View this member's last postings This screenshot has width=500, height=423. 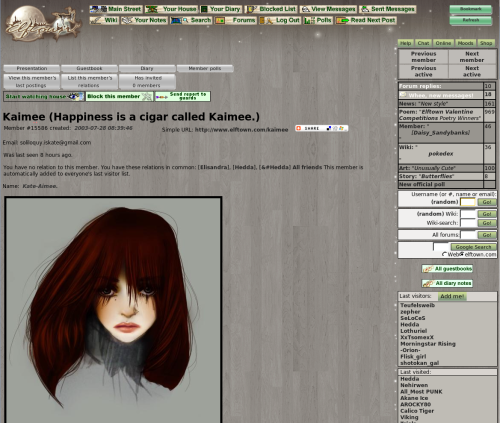click(32, 82)
